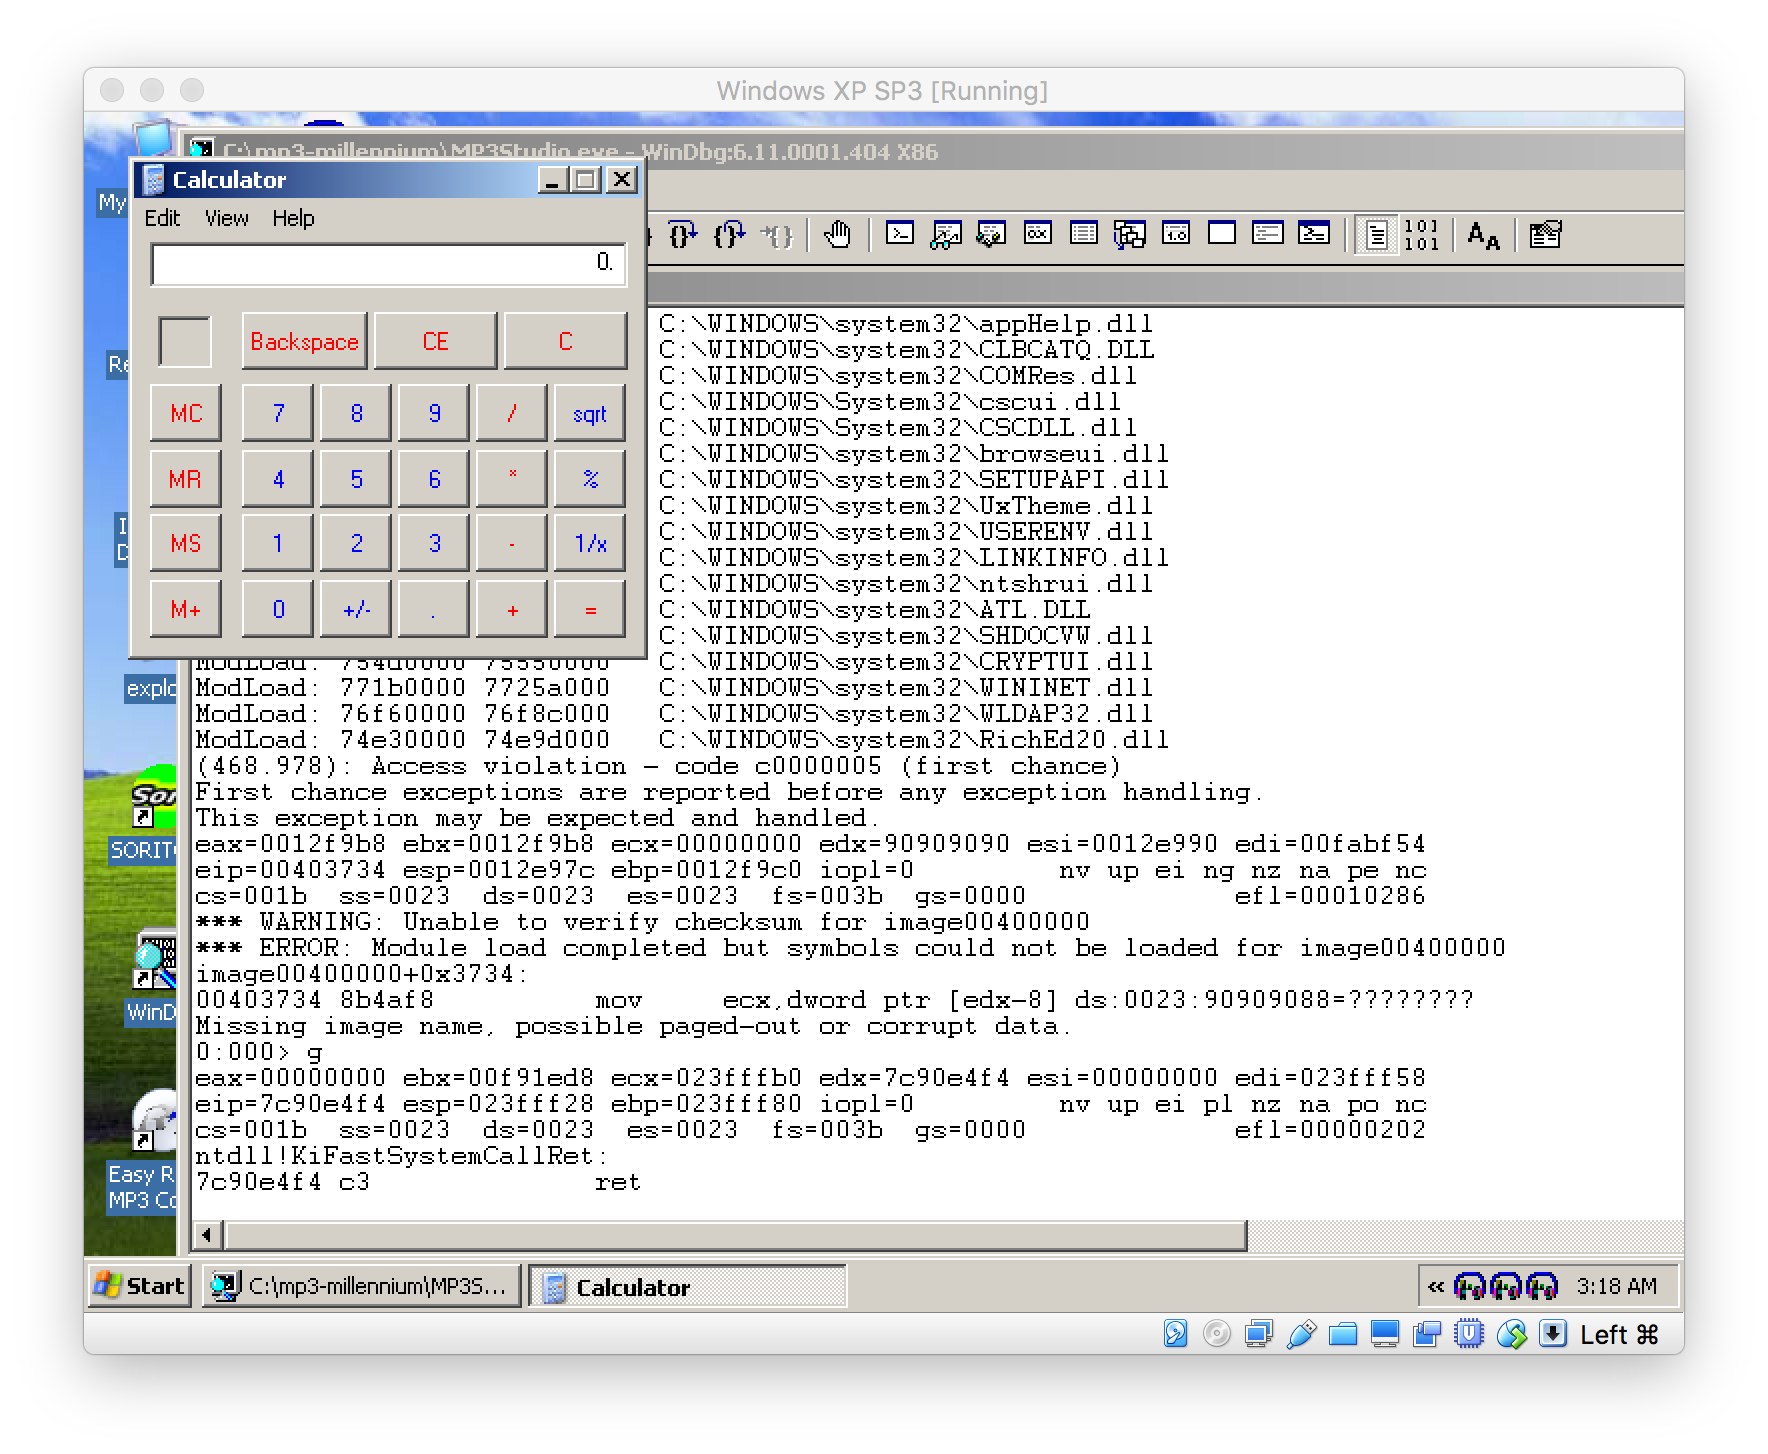Image resolution: width=1768 pixels, height=1454 pixels.
Task: Click the percent button in Calculator
Action: (590, 479)
